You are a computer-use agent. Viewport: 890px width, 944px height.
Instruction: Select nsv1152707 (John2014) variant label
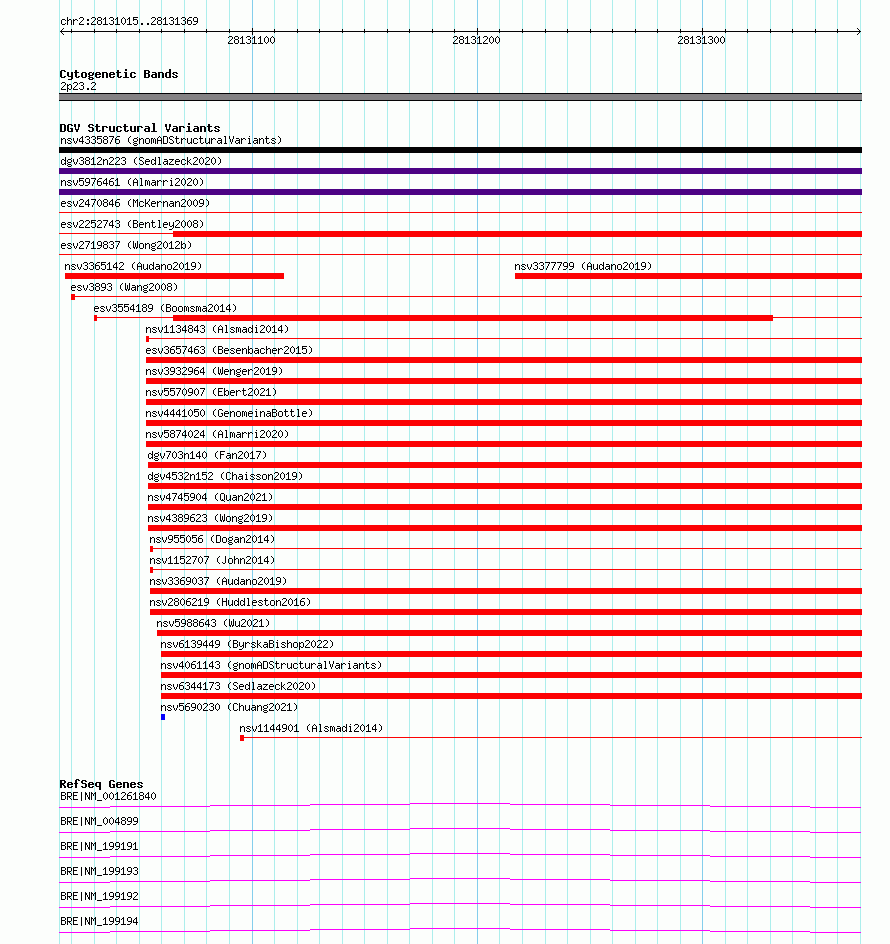coord(212,560)
